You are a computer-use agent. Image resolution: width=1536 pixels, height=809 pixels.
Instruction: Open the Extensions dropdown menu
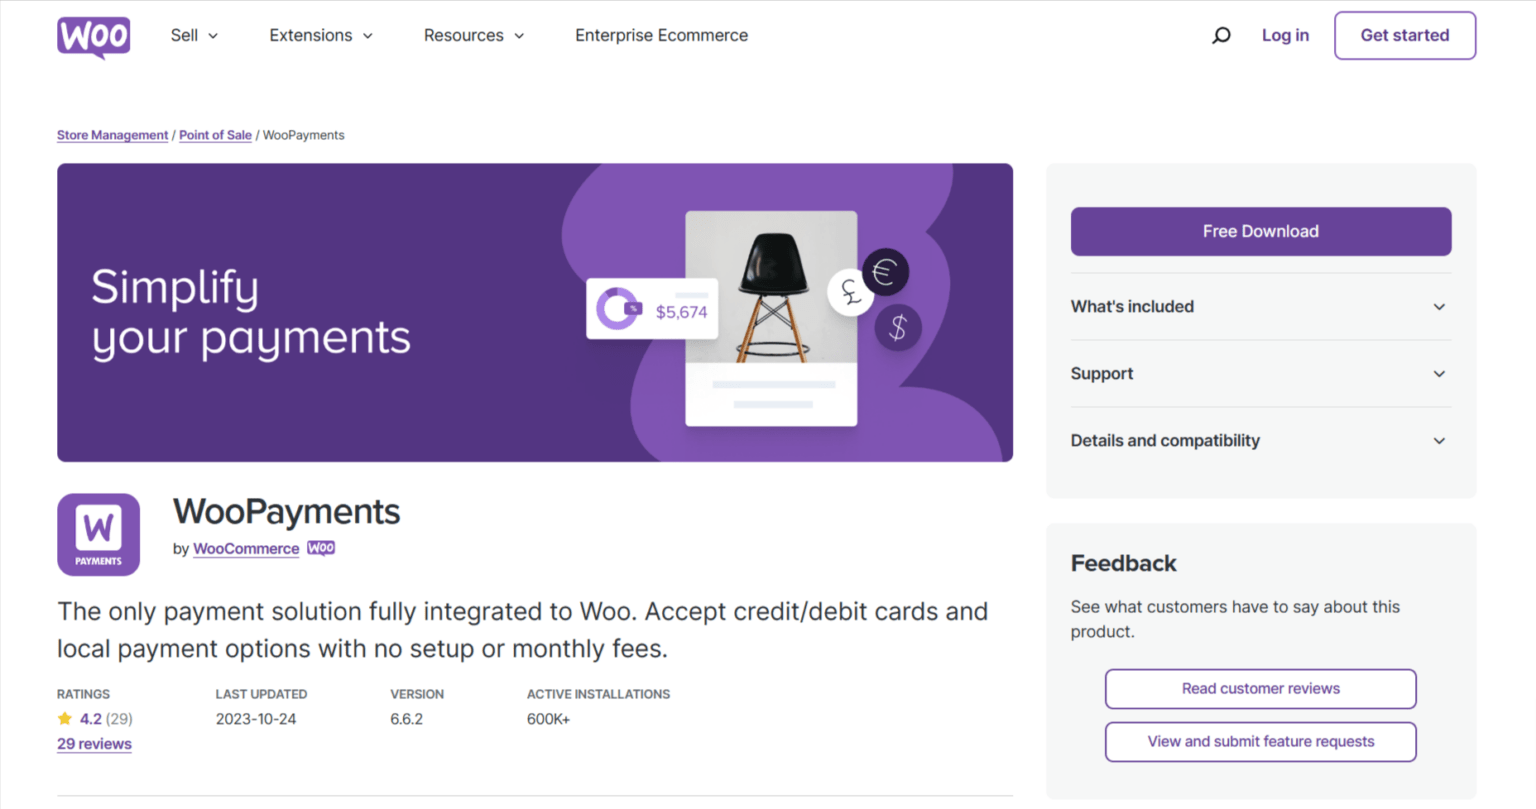click(x=321, y=36)
